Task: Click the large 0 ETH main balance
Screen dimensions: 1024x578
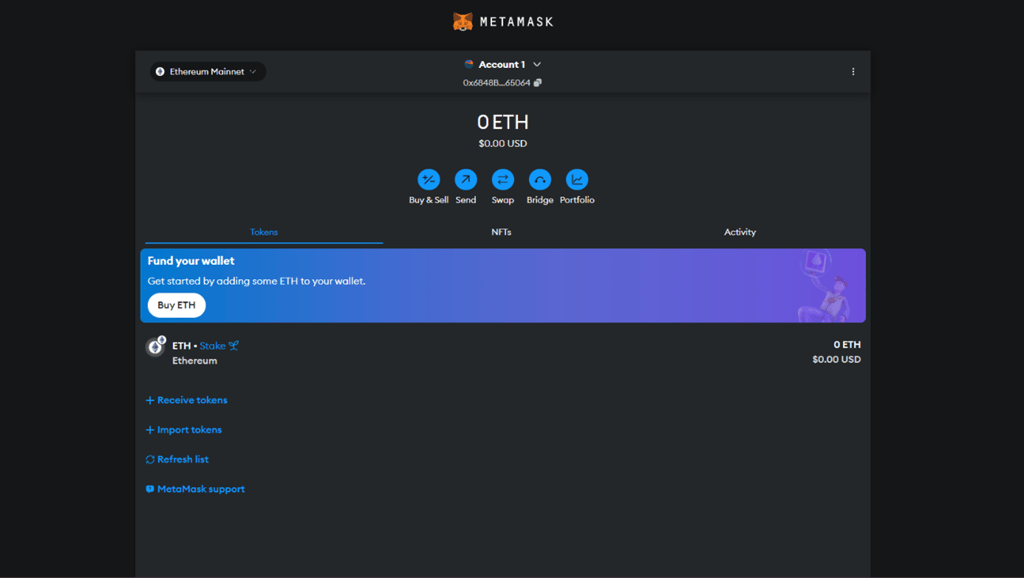Action: [503, 122]
